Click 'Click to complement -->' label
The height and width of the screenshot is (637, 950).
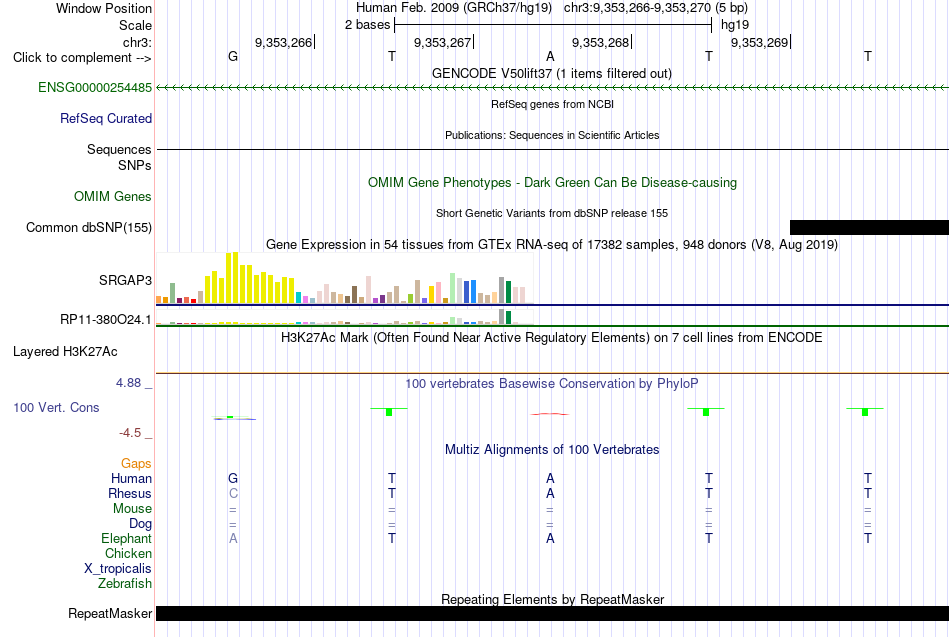(x=82, y=58)
